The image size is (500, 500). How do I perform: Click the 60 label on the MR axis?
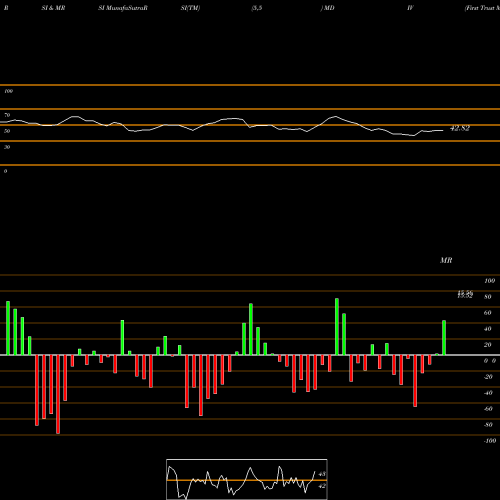pos(488,313)
